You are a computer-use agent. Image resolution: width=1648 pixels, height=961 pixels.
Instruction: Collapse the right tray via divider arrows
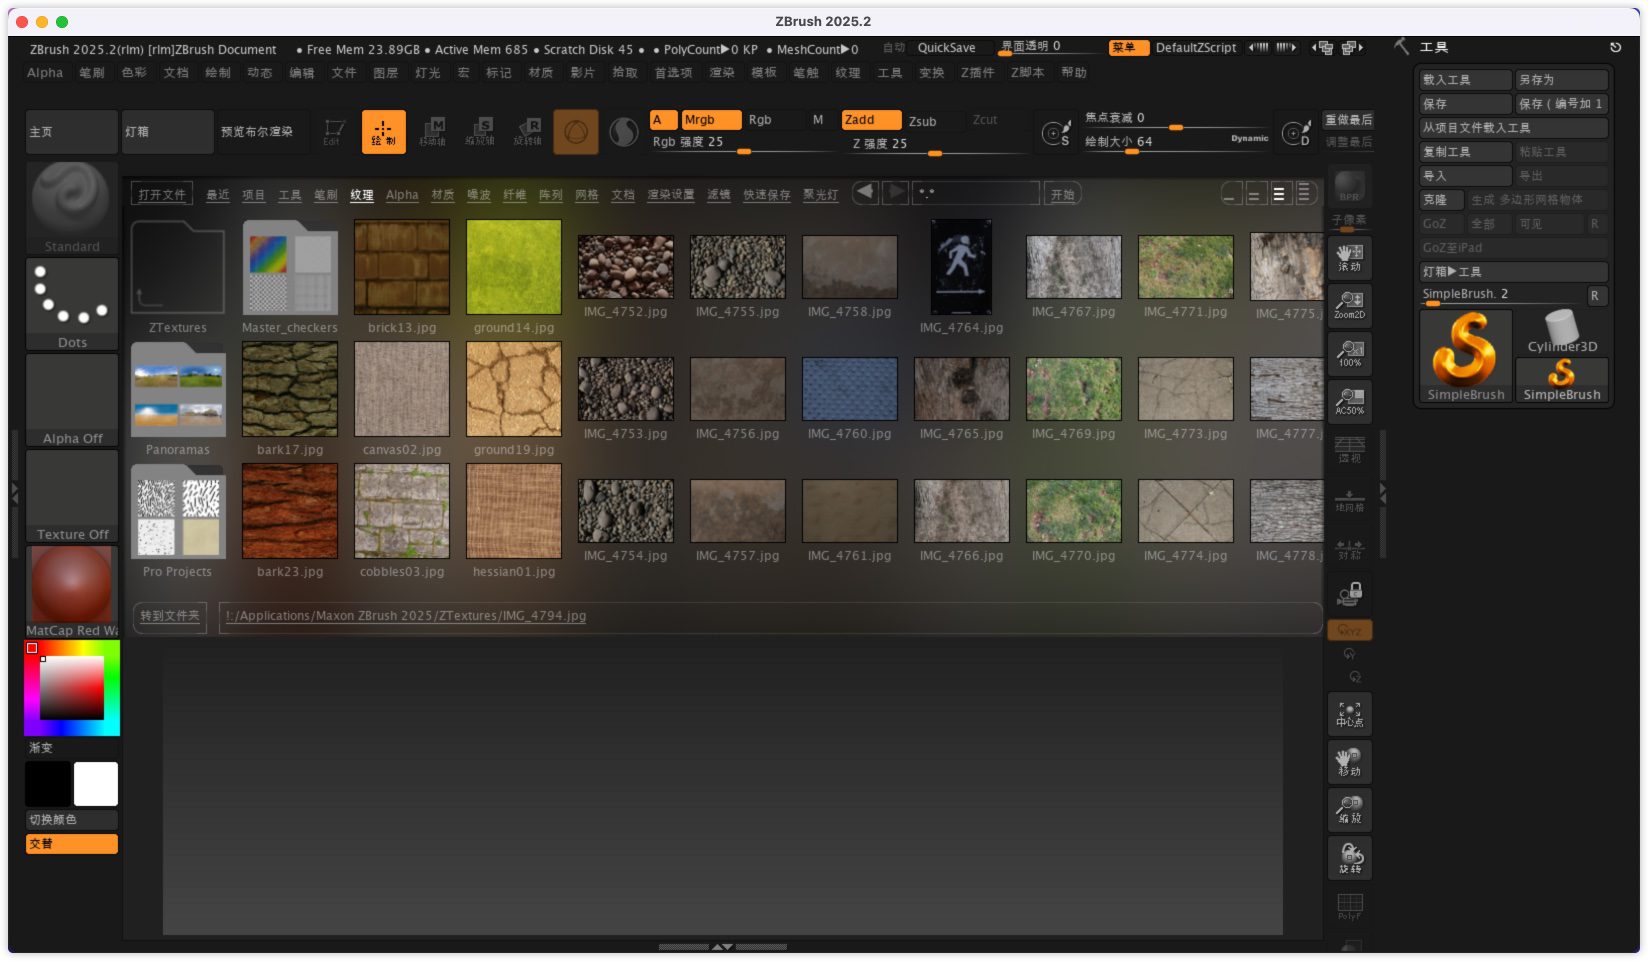(x=1383, y=492)
